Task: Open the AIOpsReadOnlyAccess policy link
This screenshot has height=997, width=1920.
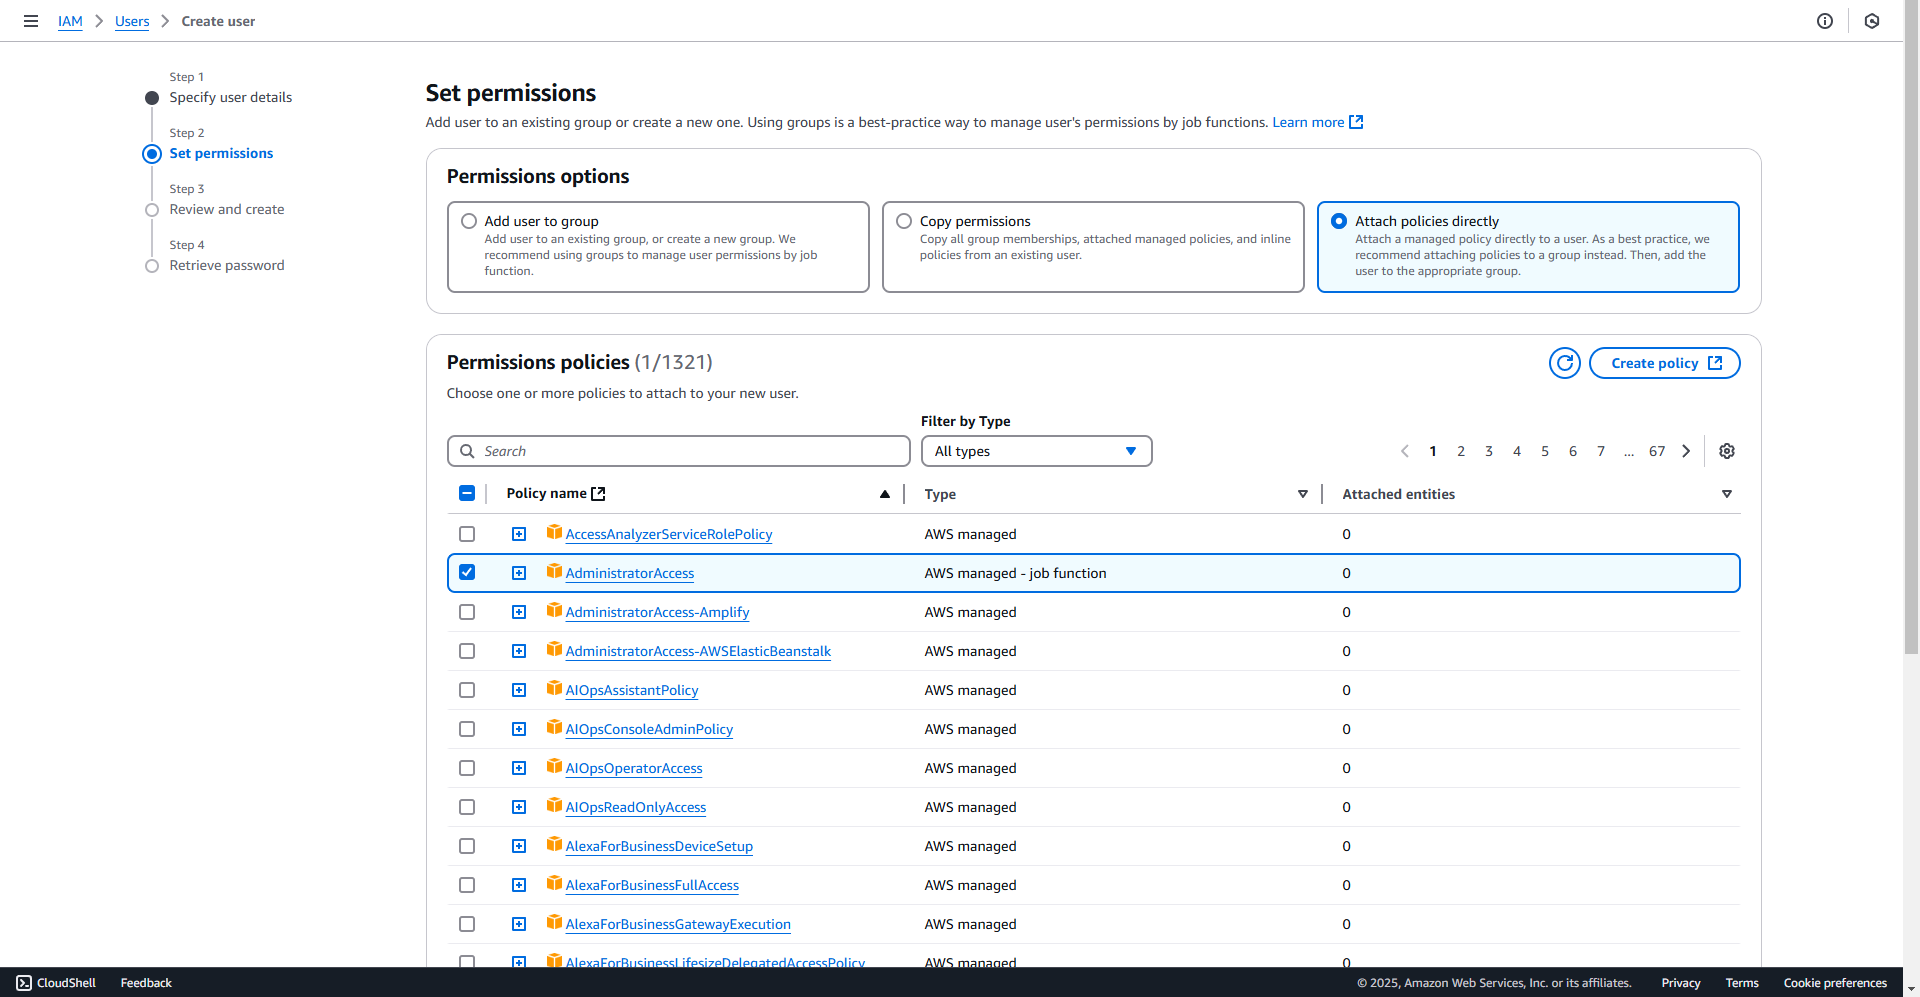Action: point(636,807)
